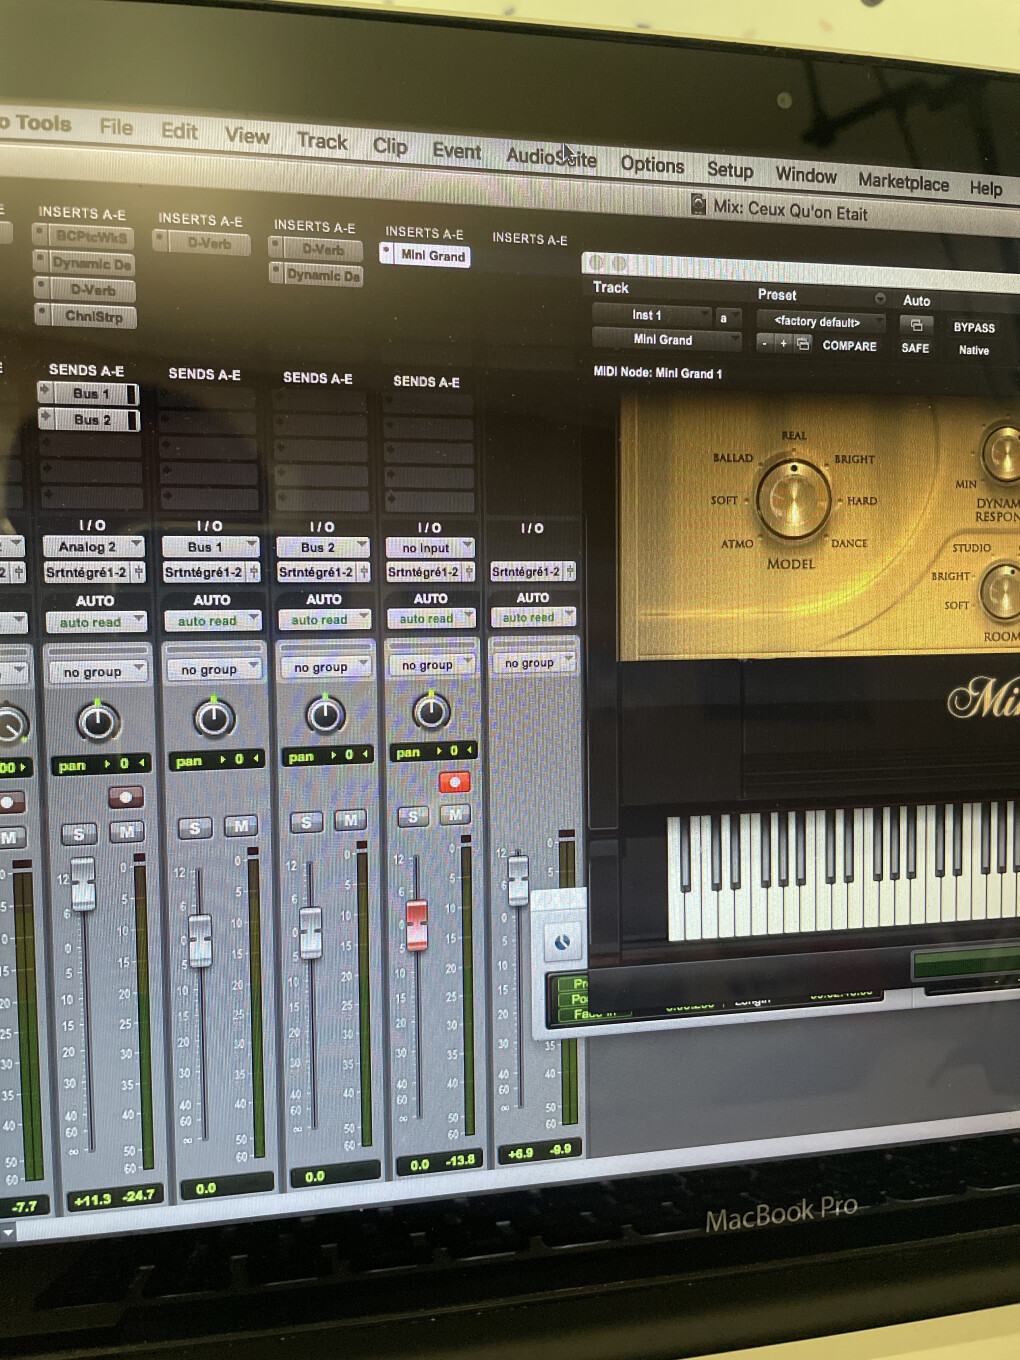Screen dimensions: 1020x1360
Task: Open the File menu
Action: click(116, 127)
